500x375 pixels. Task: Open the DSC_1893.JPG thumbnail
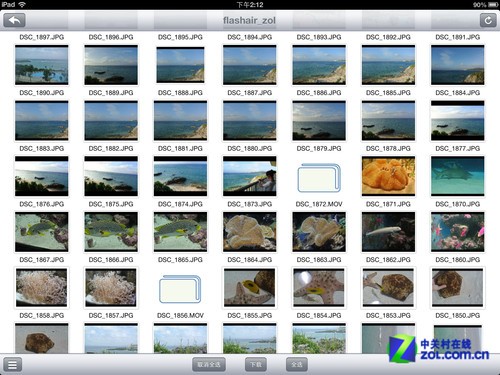tap(319, 65)
